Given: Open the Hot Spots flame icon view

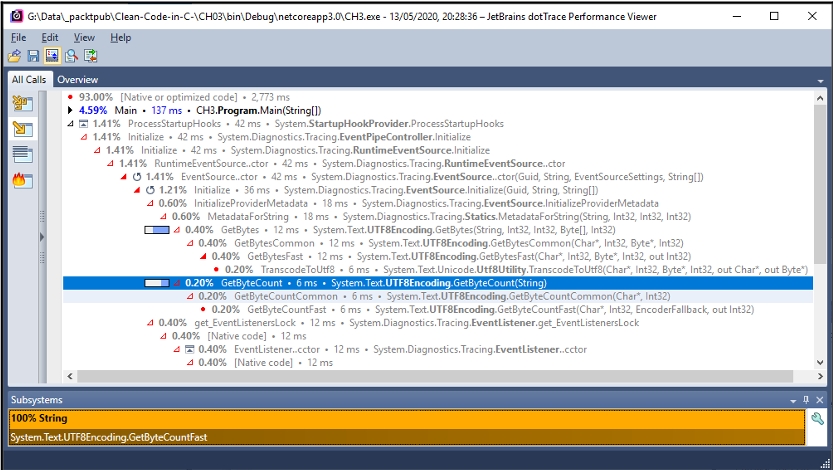Looking at the screenshot, I should click(x=22, y=181).
